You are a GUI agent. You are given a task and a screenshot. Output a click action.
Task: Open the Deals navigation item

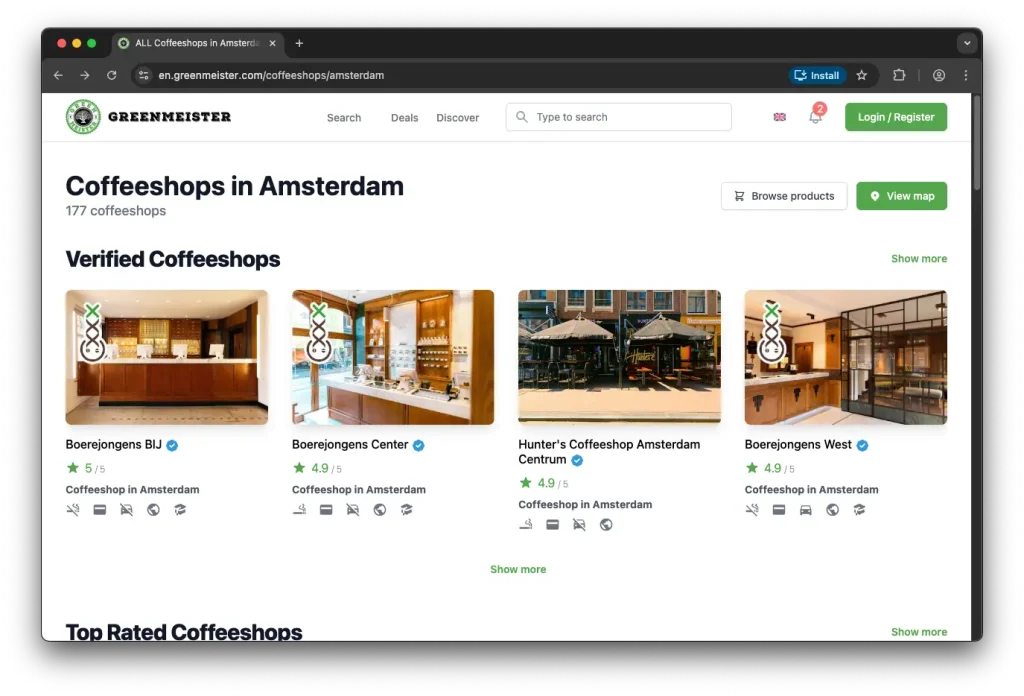click(404, 117)
